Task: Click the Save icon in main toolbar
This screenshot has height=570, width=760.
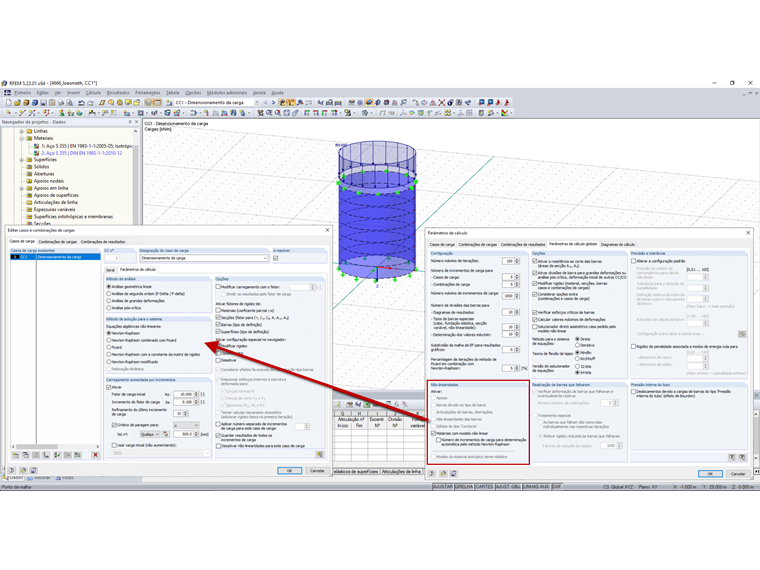Action: [x=43, y=103]
